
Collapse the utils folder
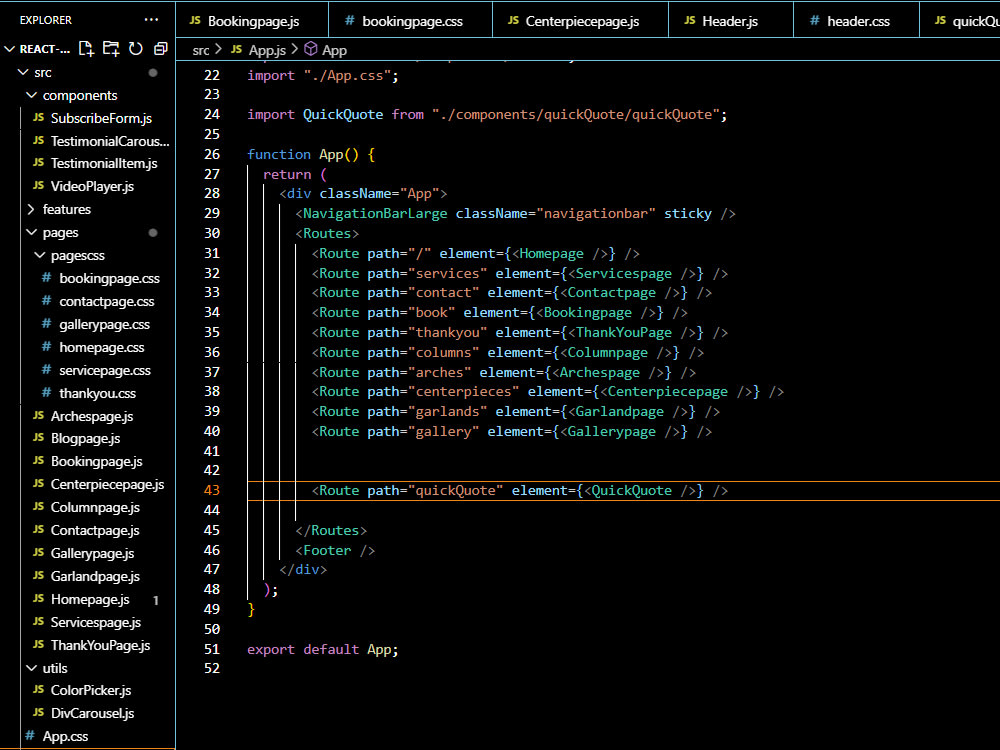click(31, 668)
